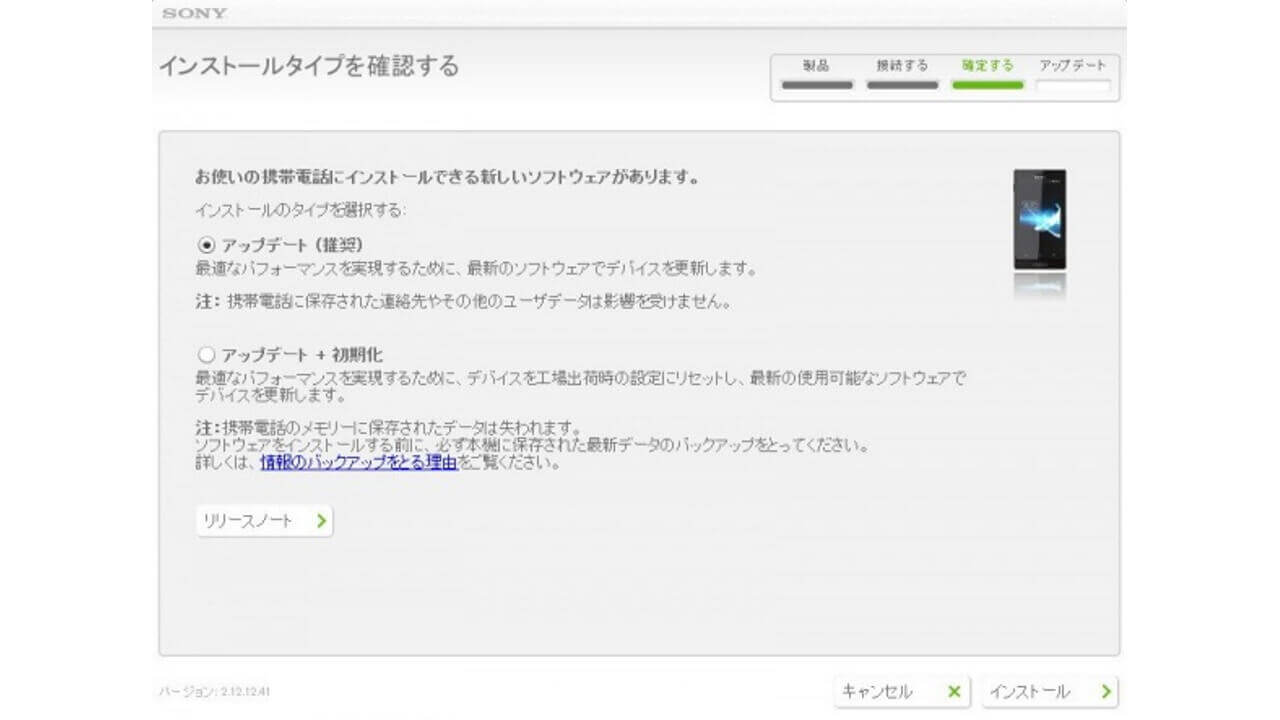This screenshot has height=720, width=1280.
Task: Click the green progress bar under 確定する
Action: click(x=986, y=86)
